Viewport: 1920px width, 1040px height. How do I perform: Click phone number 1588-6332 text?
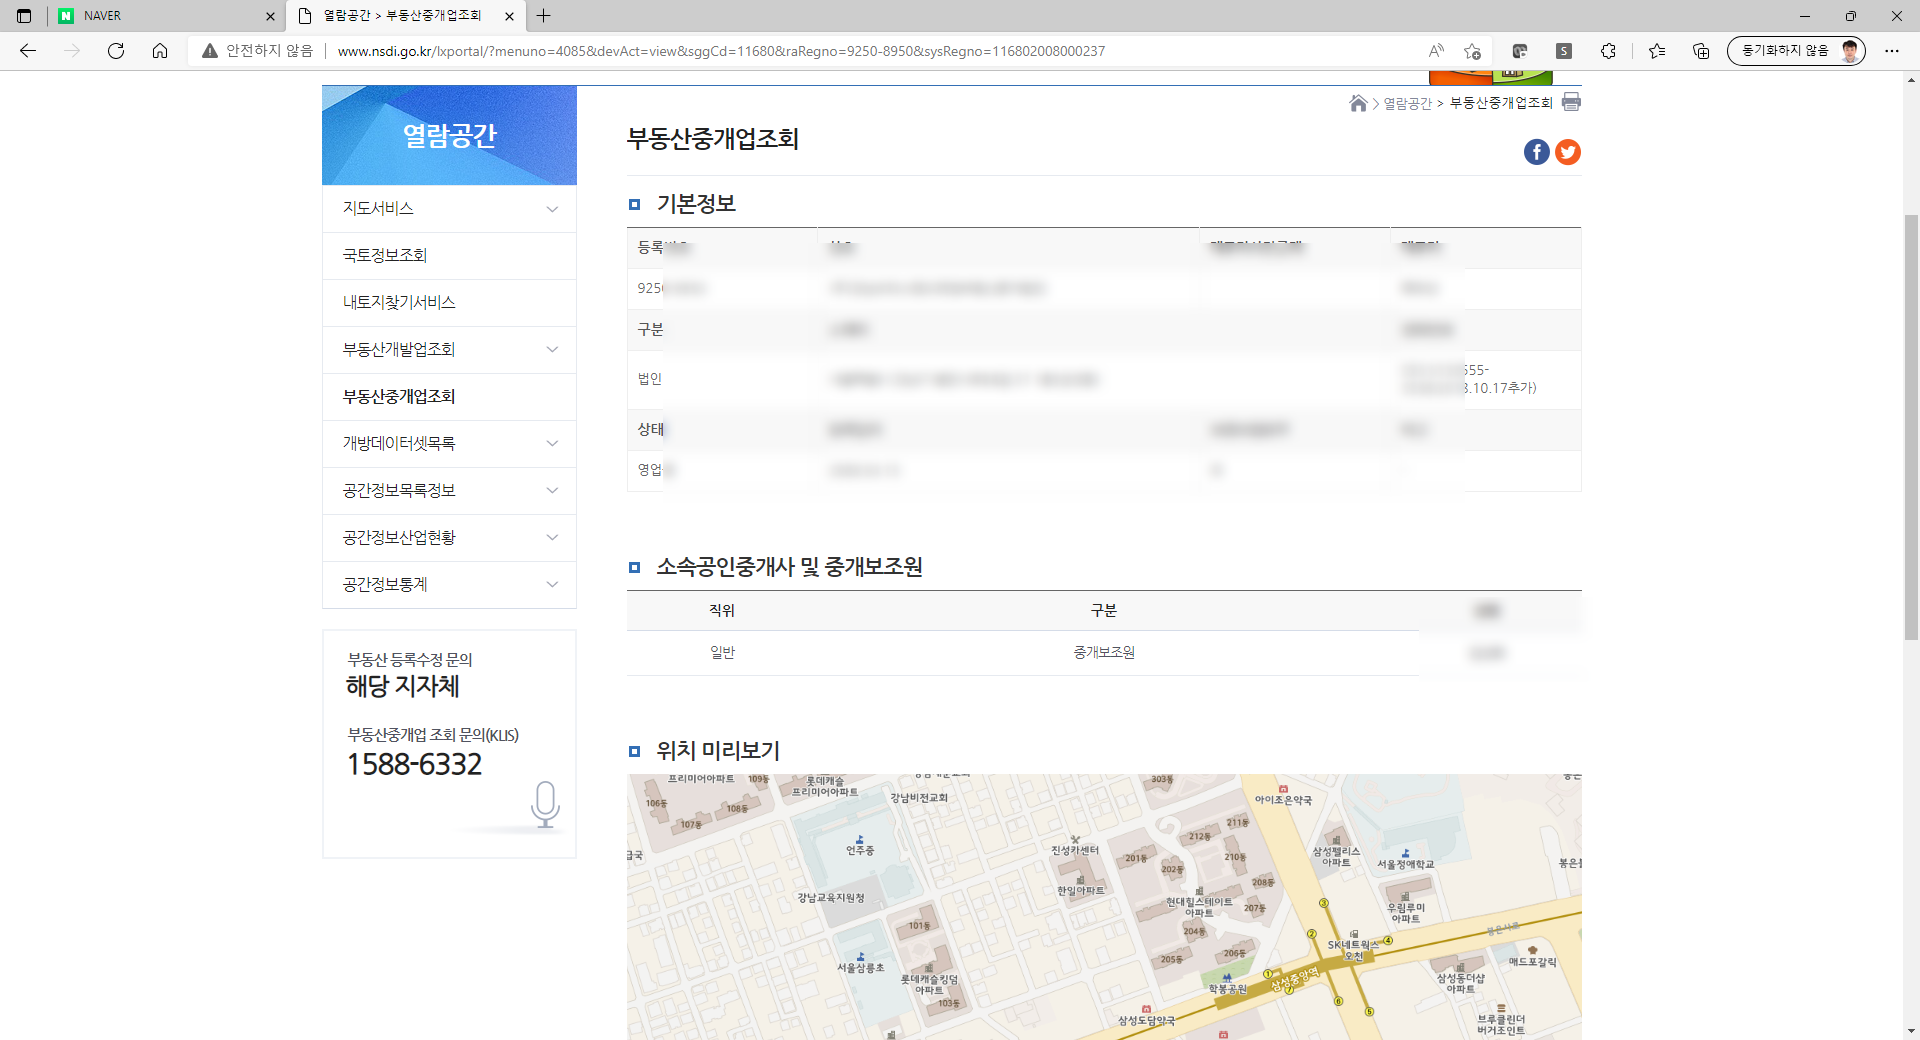pyautogui.click(x=414, y=765)
